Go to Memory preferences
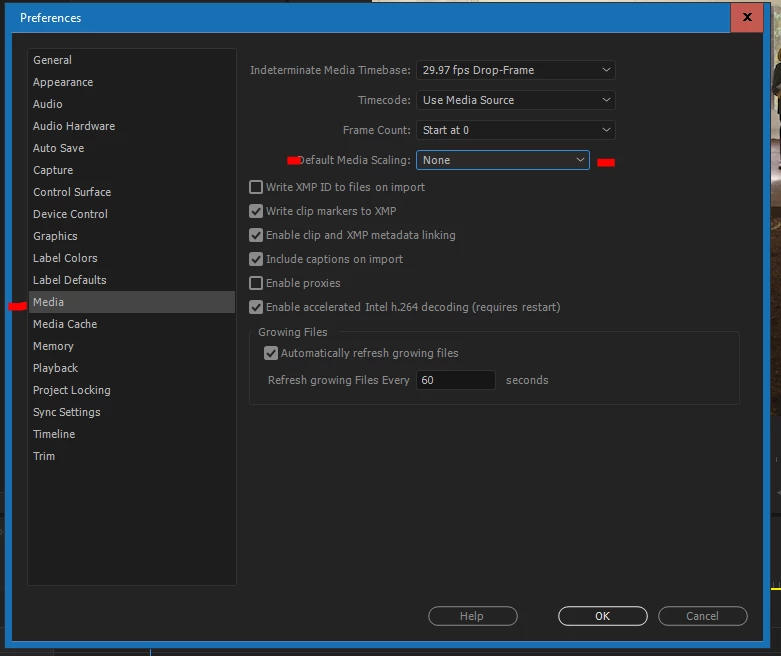 click(131, 346)
